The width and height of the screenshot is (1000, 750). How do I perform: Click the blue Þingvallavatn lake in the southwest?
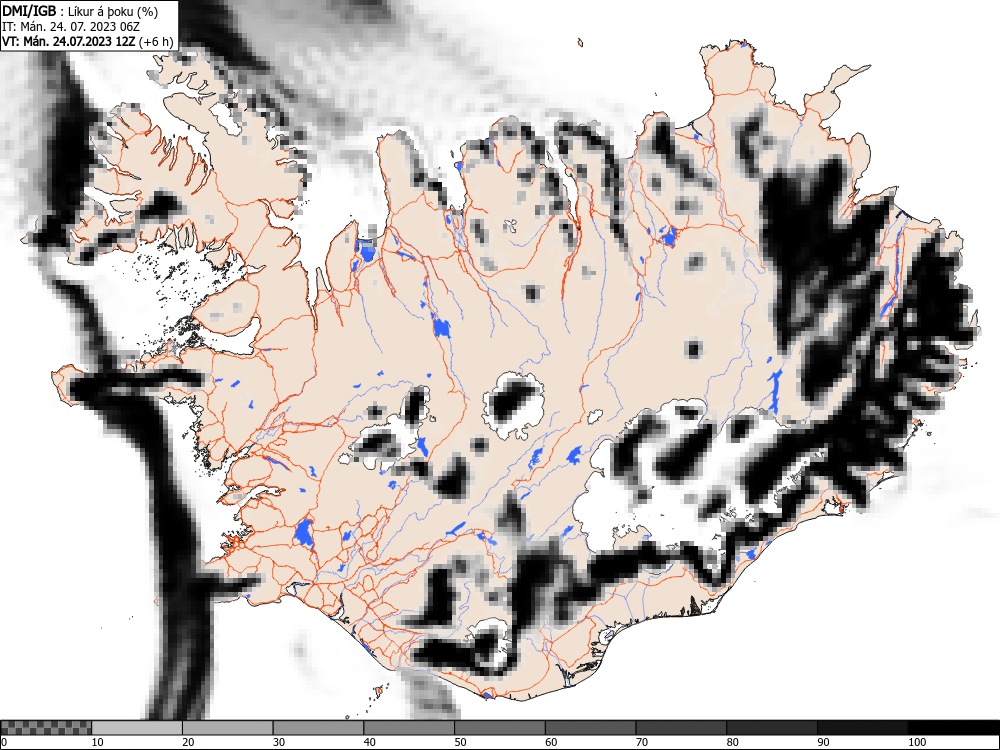(x=304, y=533)
